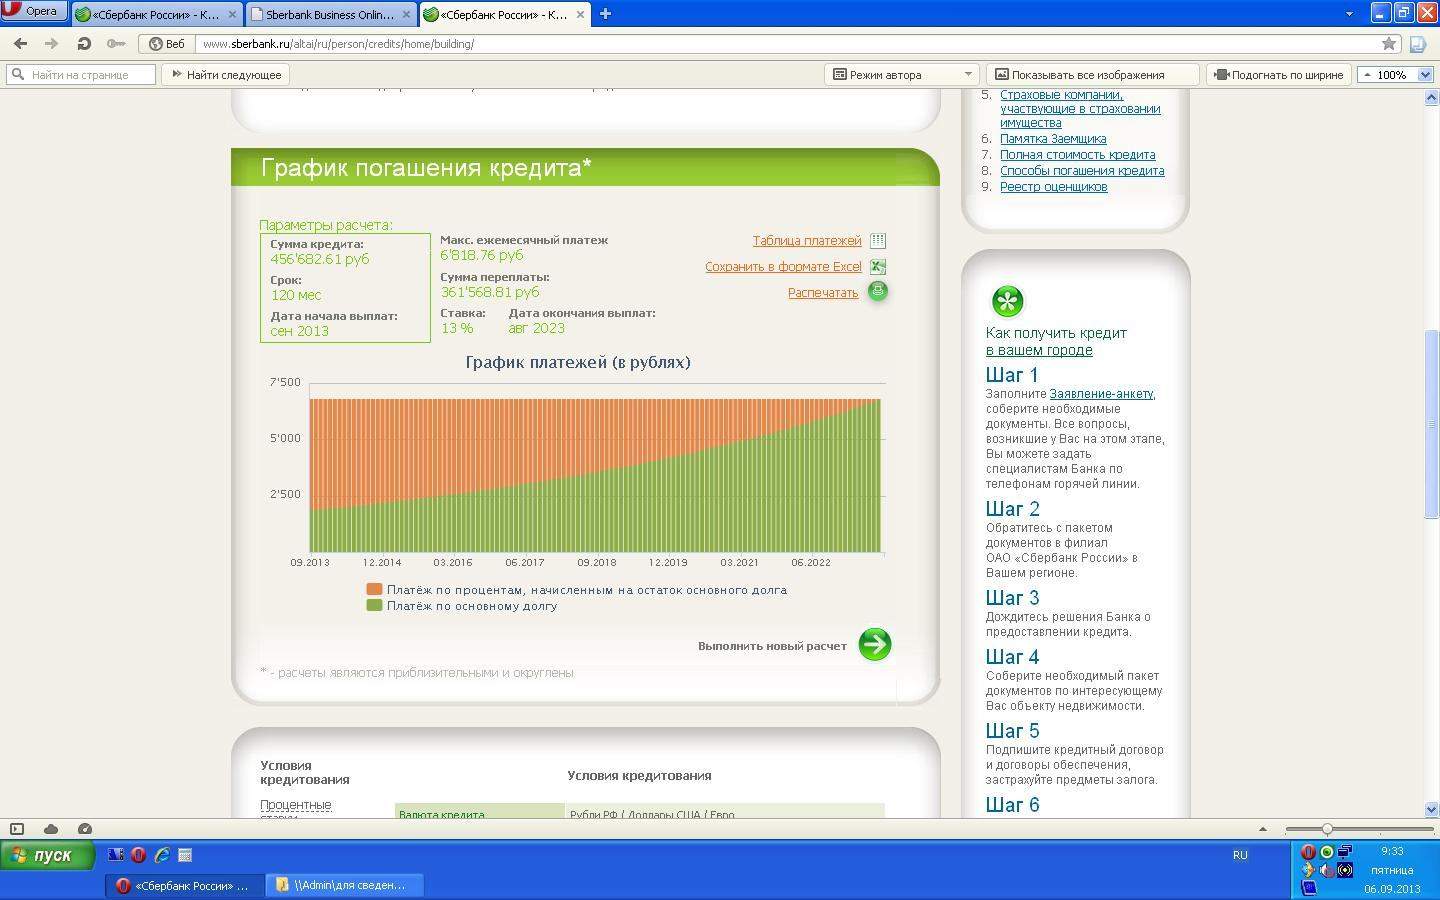Viewport: 1440px width, 900px height.
Task: Click the Процентные conditions link
Action: coord(295,805)
